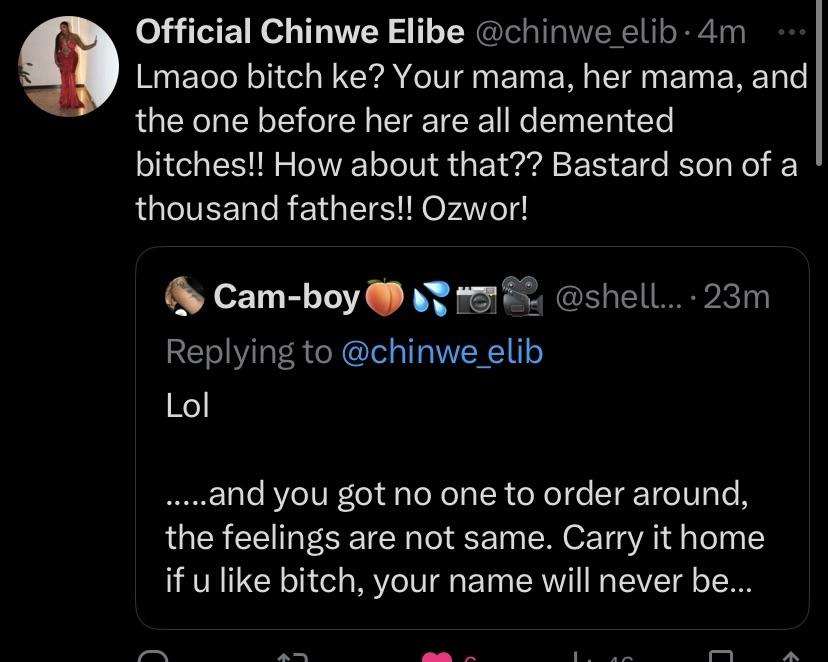This screenshot has width=828, height=662.
Task: Open the three-dot more options menu
Action: point(792,33)
